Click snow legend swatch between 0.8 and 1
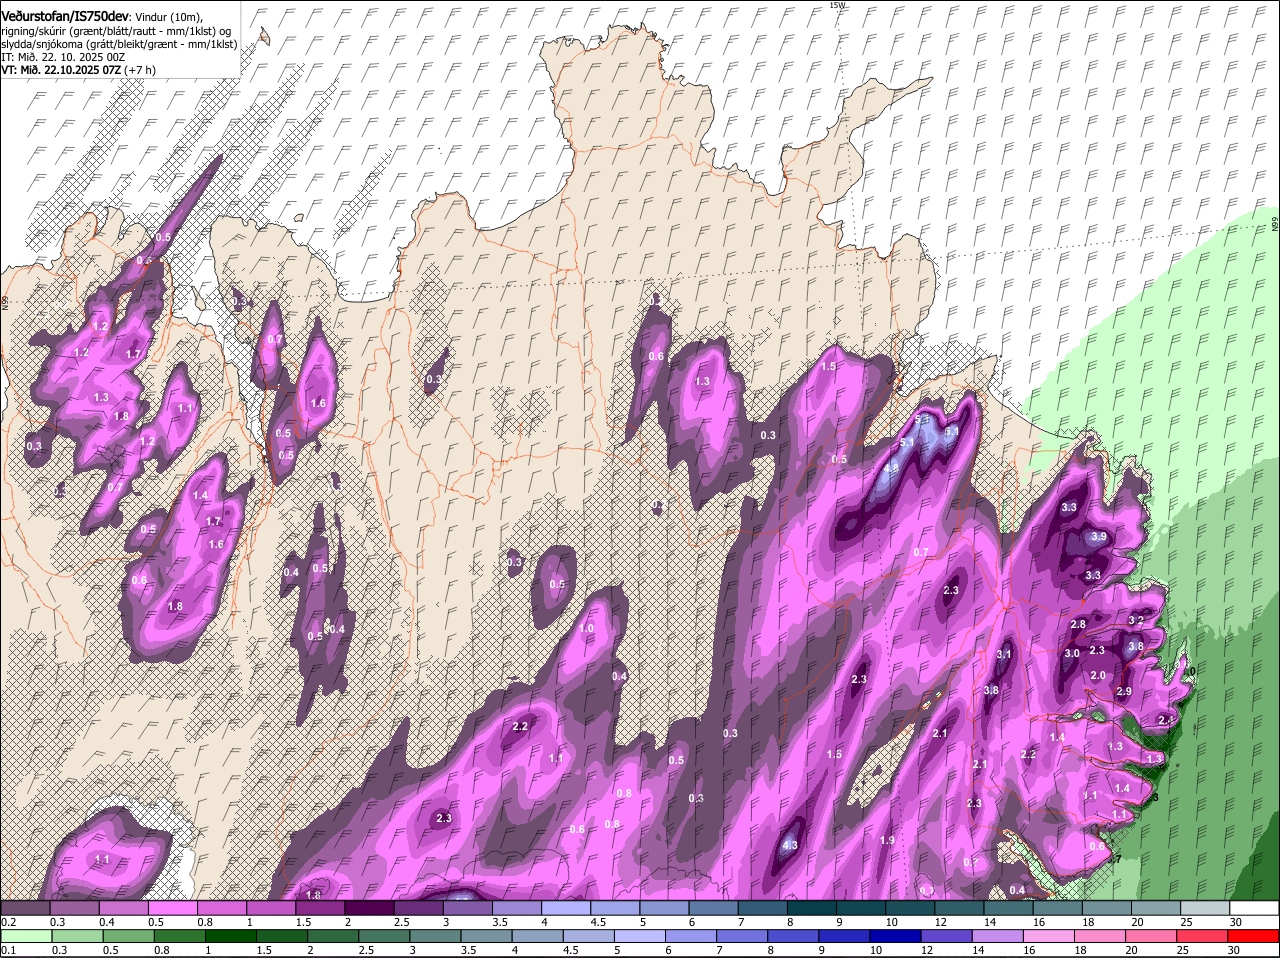1280x958 pixels. pos(221,908)
